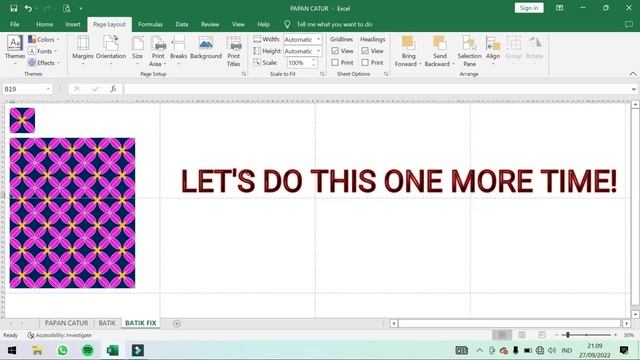Open theme Fonts dropdown
640x360 pixels.
pos(42,51)
